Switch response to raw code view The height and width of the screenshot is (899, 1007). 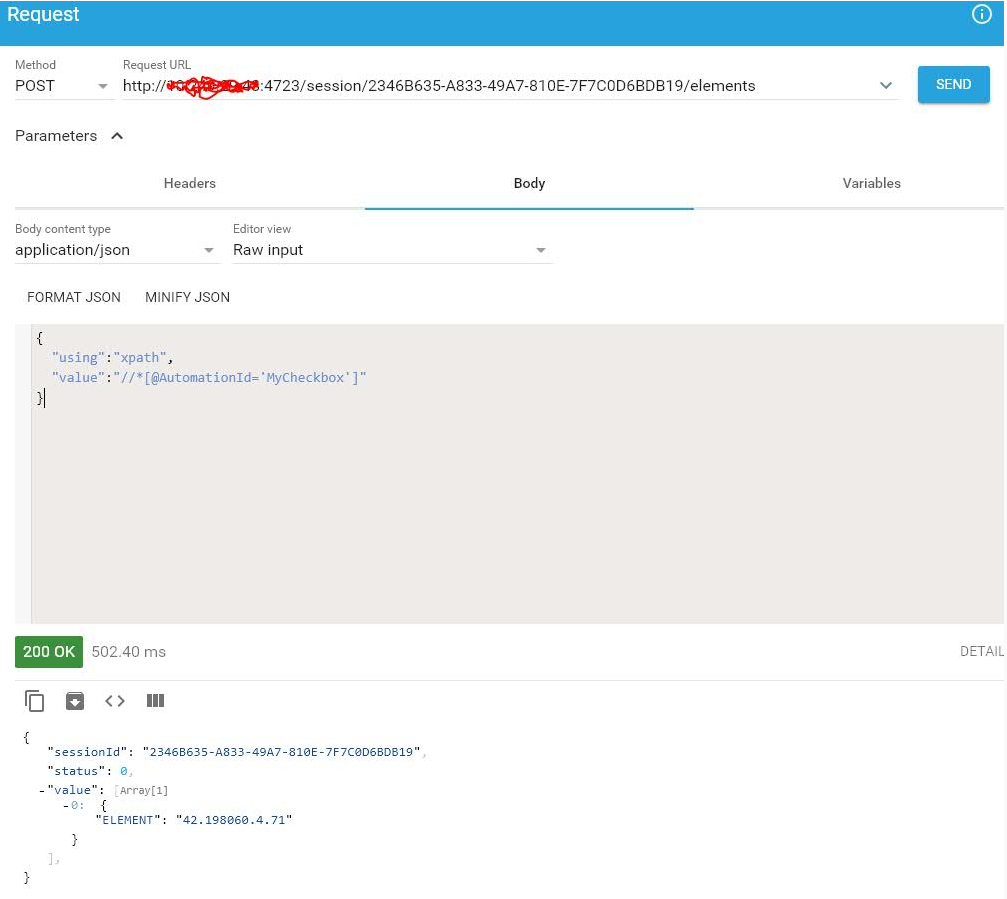pyautogui.click(x=114, y=701)
